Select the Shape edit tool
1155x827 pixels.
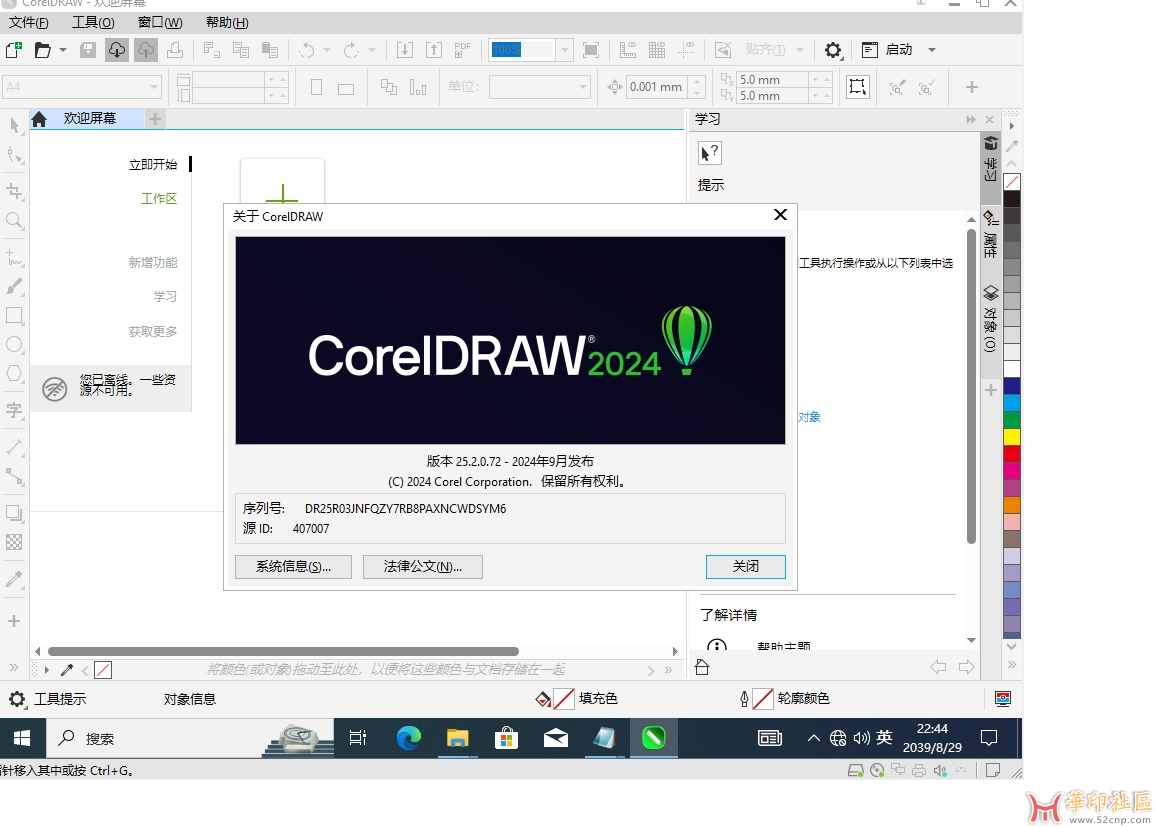15,155
